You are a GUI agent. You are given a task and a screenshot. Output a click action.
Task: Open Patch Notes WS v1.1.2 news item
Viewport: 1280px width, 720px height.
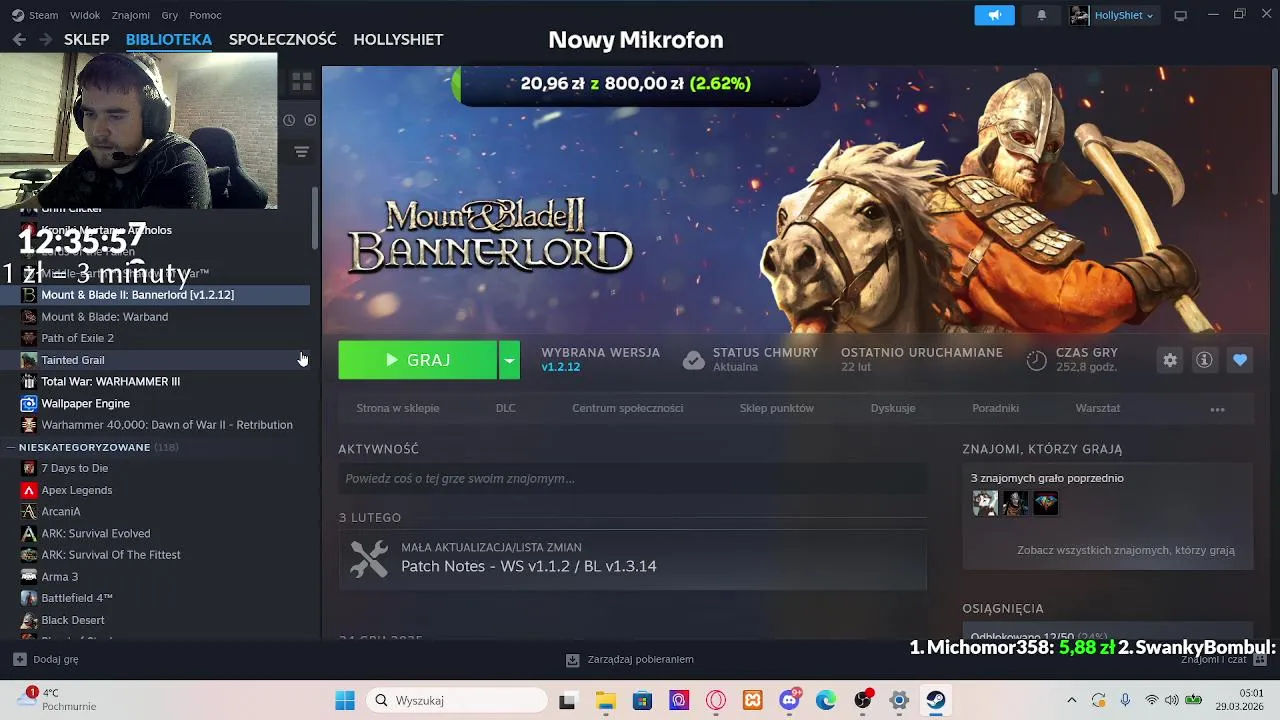click(x=633, y=559)
